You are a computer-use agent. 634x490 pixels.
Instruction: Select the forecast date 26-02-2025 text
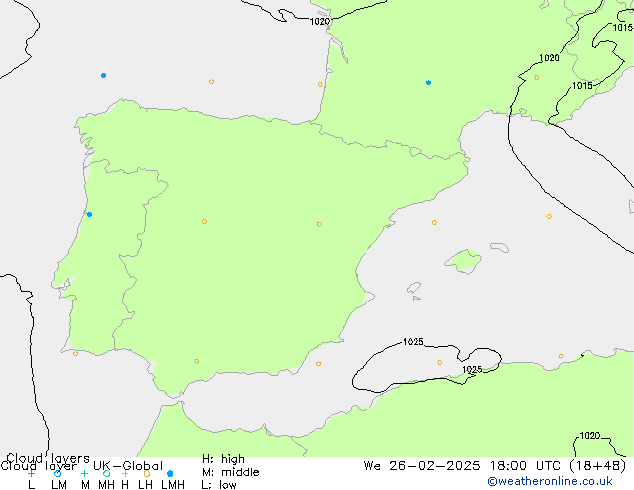[435, 466]
